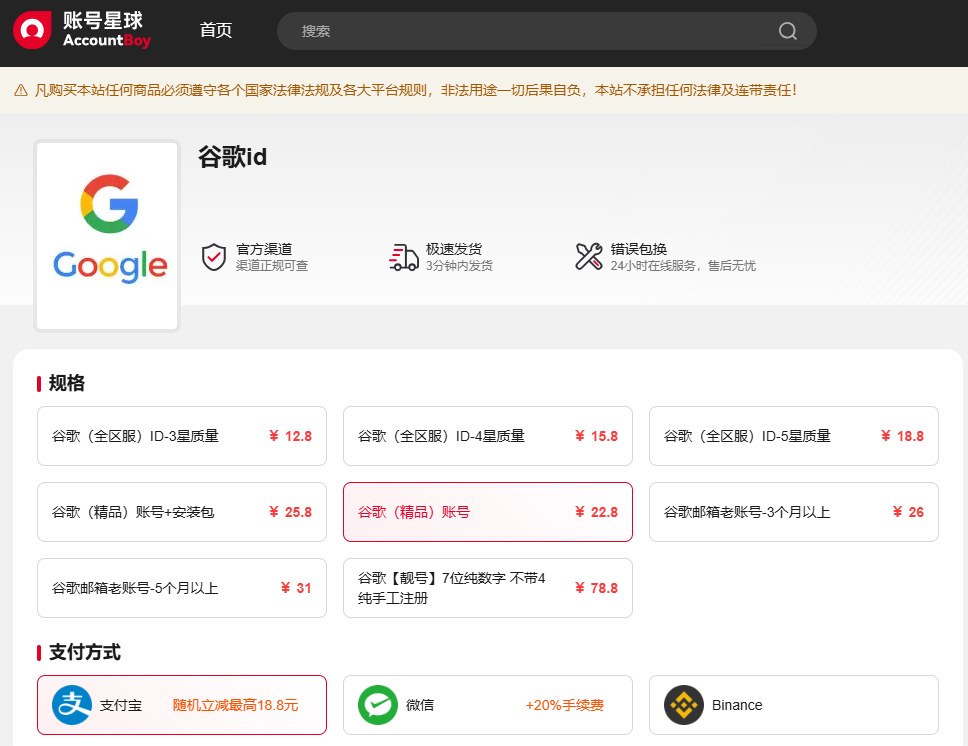Click the 渠道正规可查 subtitle text

tap(272, 266)
